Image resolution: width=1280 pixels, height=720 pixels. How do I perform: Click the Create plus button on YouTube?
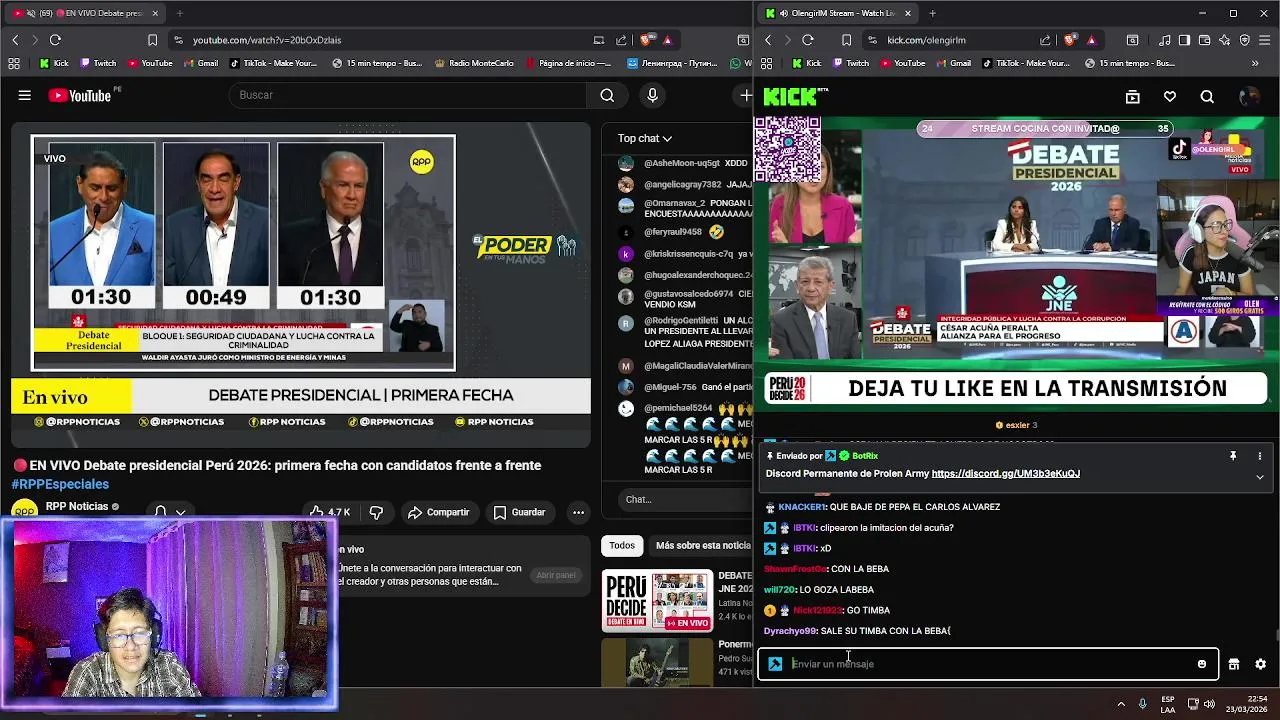[x=745, y=95]
